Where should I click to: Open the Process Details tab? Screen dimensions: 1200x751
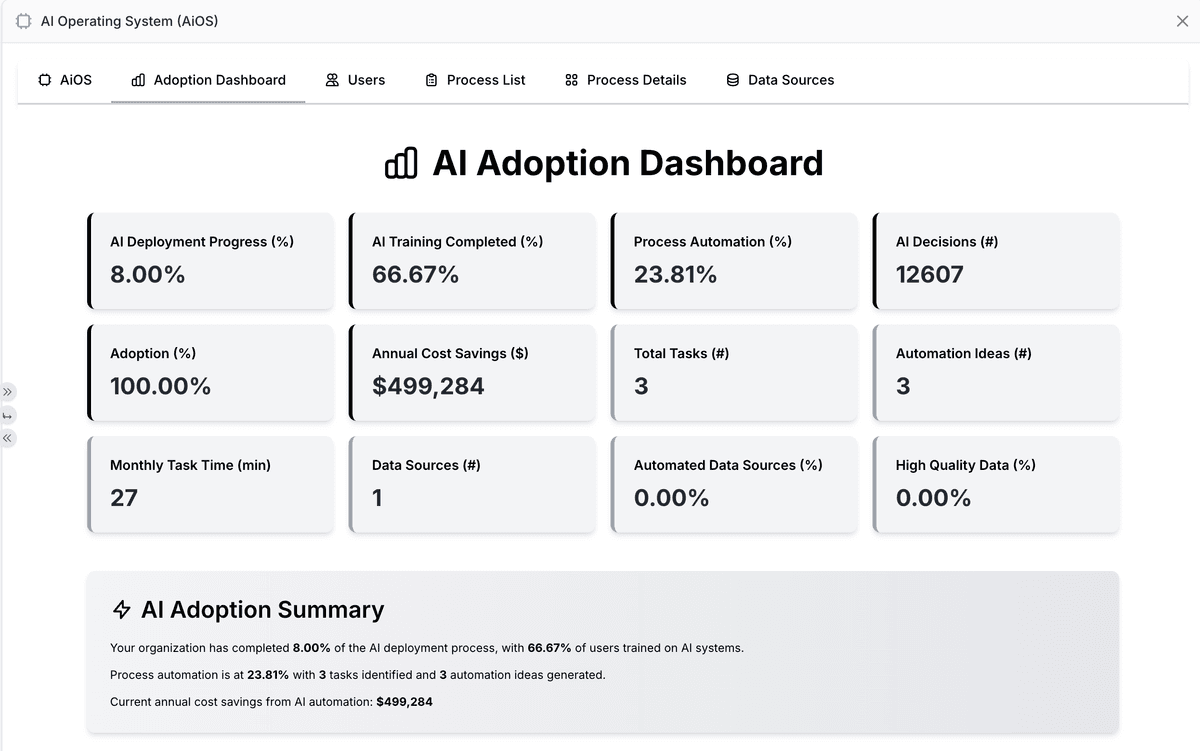pyautogui.click(x=626, y=80)
